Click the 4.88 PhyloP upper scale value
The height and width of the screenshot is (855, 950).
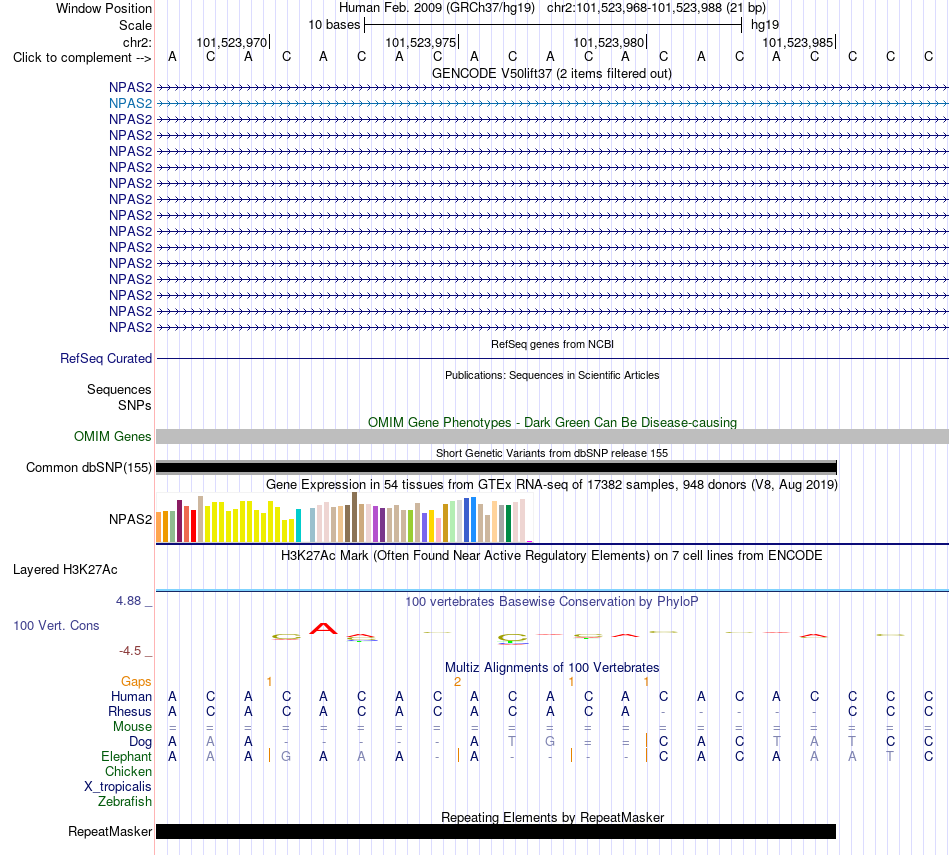(x=128, y=600)
